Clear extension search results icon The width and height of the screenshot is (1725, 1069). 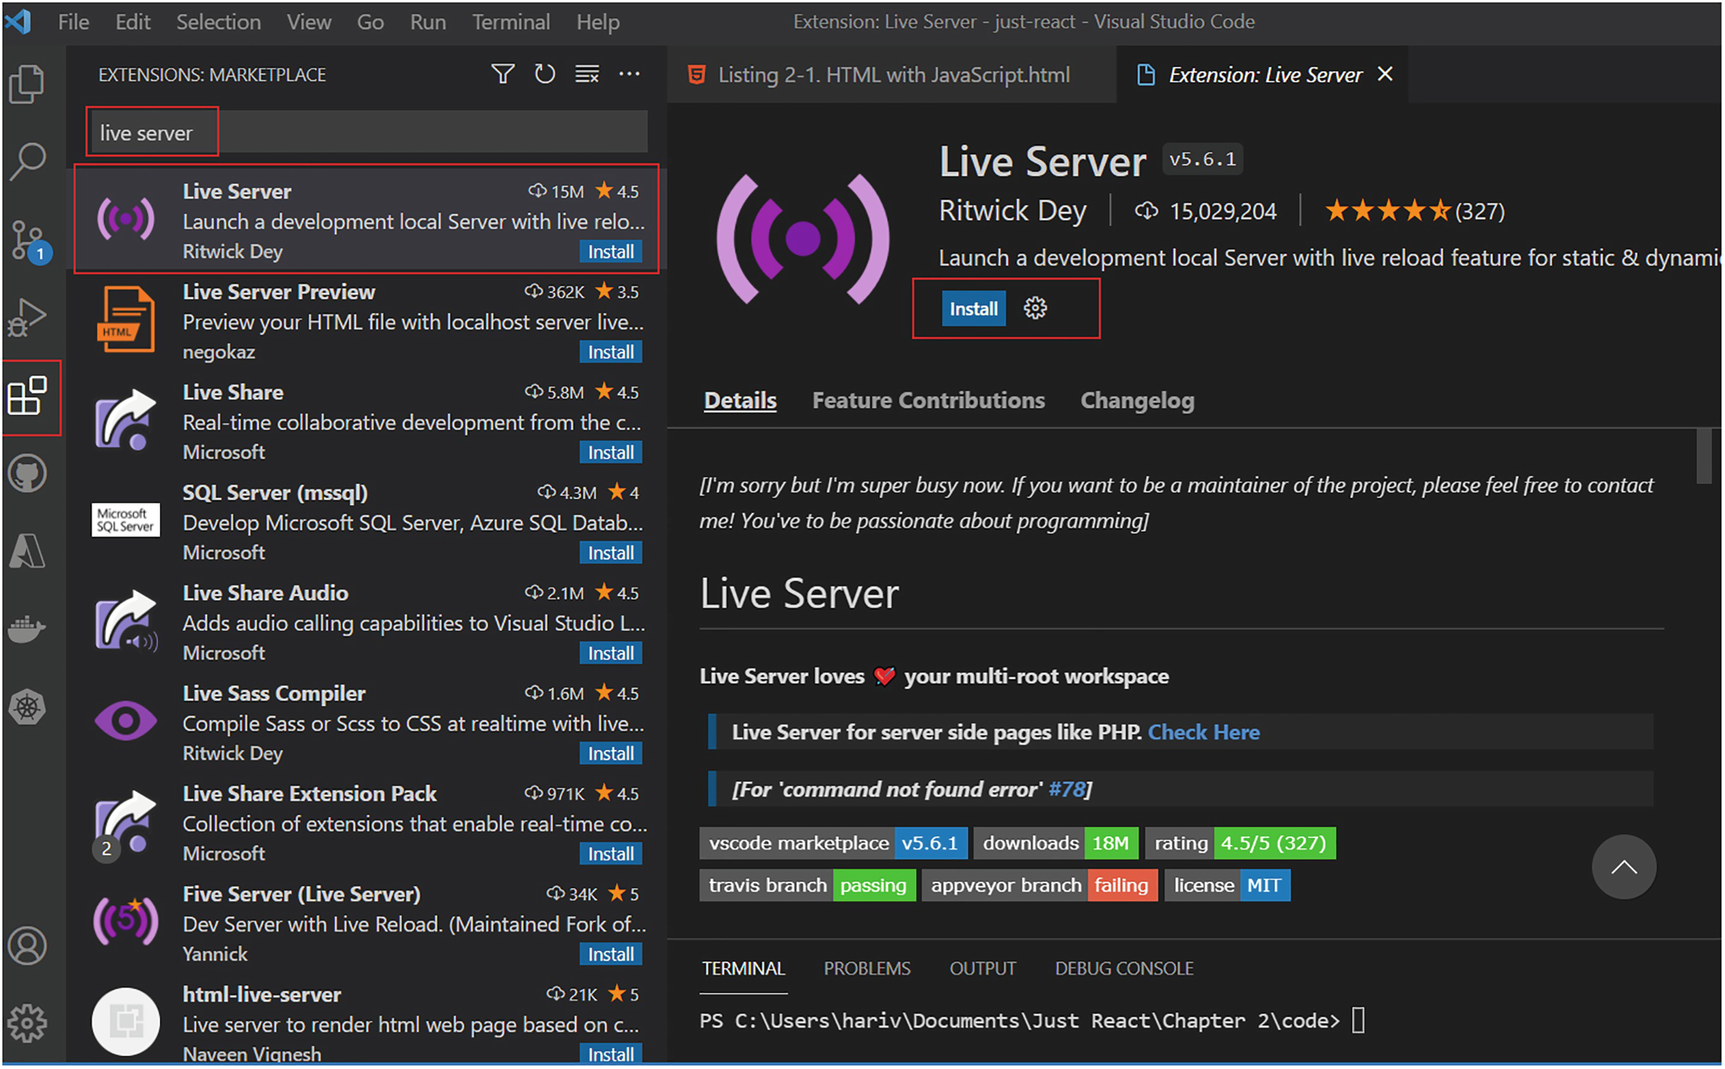[587, 74]
